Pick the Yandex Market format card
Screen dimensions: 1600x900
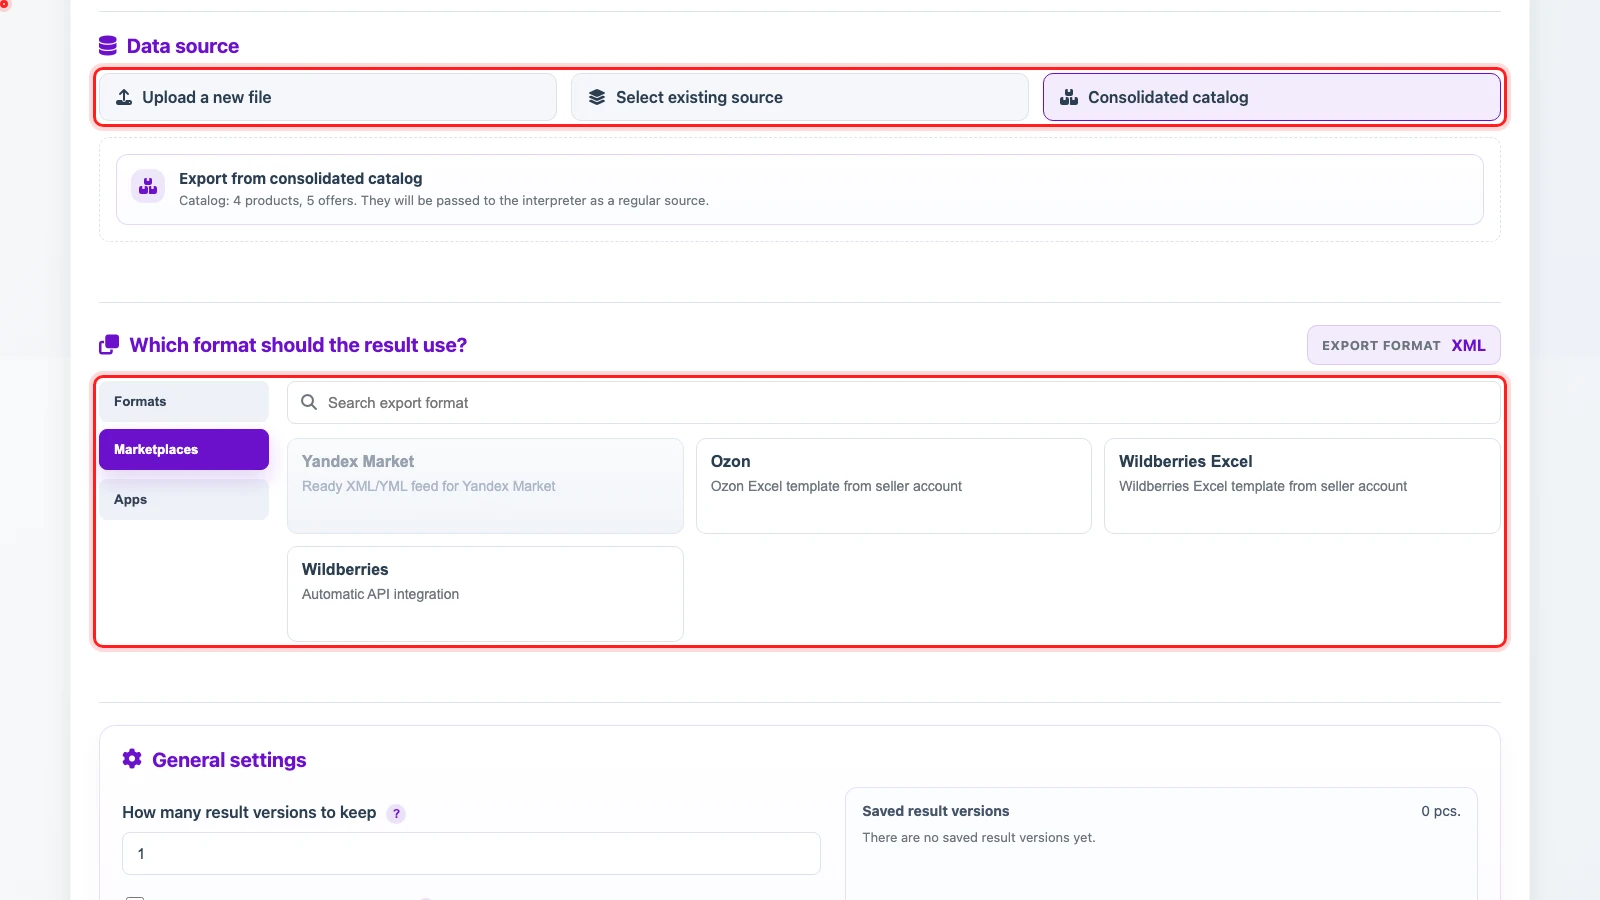485,486
